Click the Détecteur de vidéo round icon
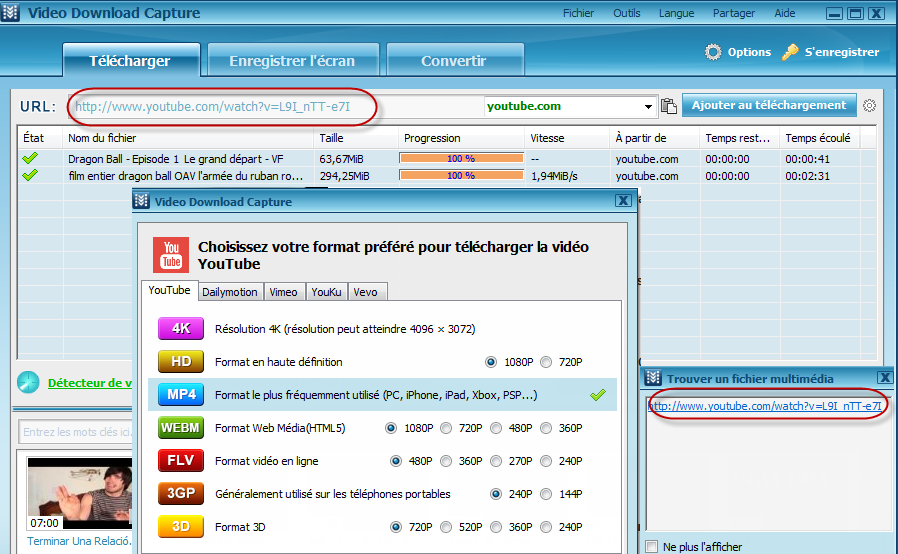The width and height of the screenshot is (898, 554). (28, 382)
